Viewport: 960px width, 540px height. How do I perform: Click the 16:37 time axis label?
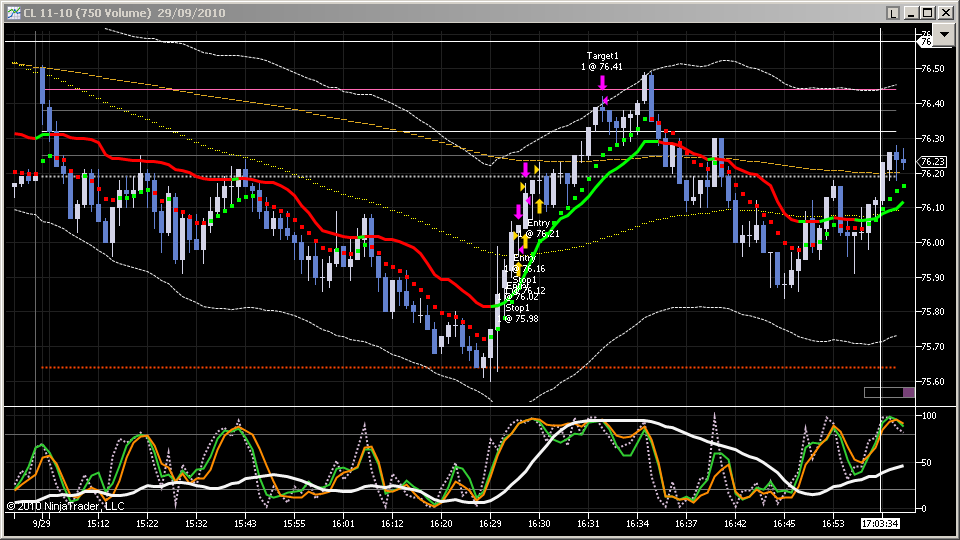[x=686, y=523]
